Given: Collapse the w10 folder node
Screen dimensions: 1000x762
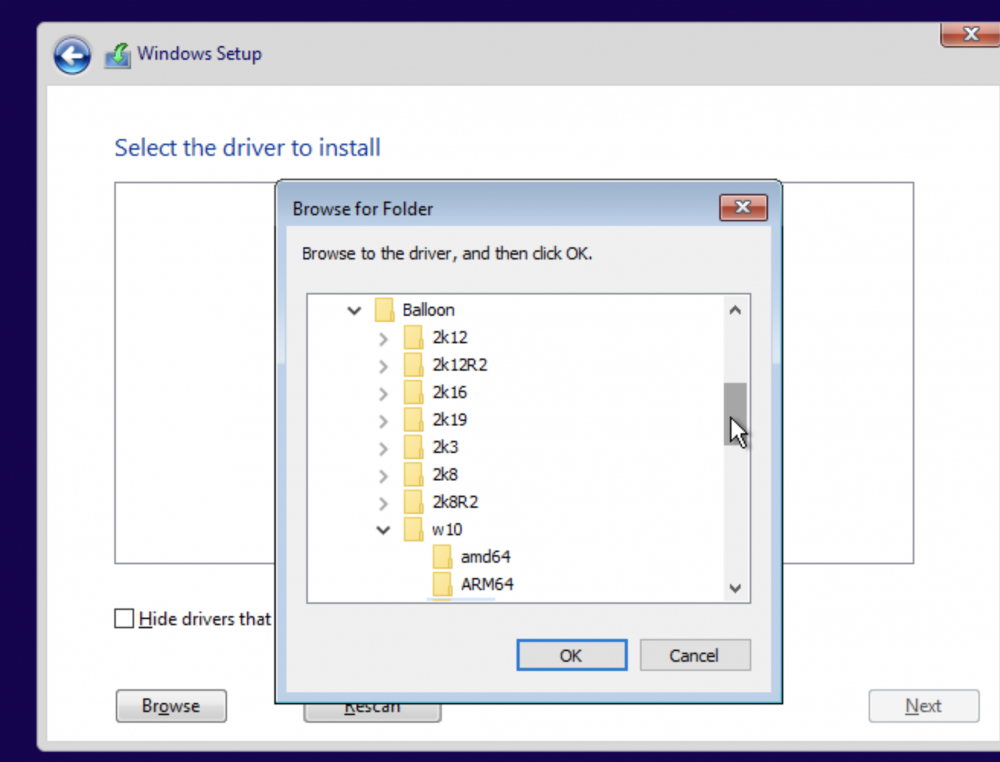Looking at the screenshot, I should pos(383,530).
